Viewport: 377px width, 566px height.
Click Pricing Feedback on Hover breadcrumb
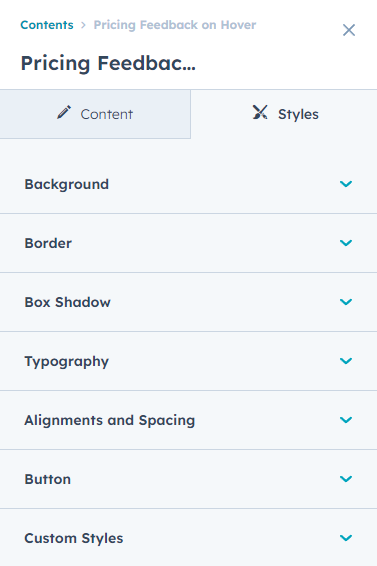[x=175, y=25]
